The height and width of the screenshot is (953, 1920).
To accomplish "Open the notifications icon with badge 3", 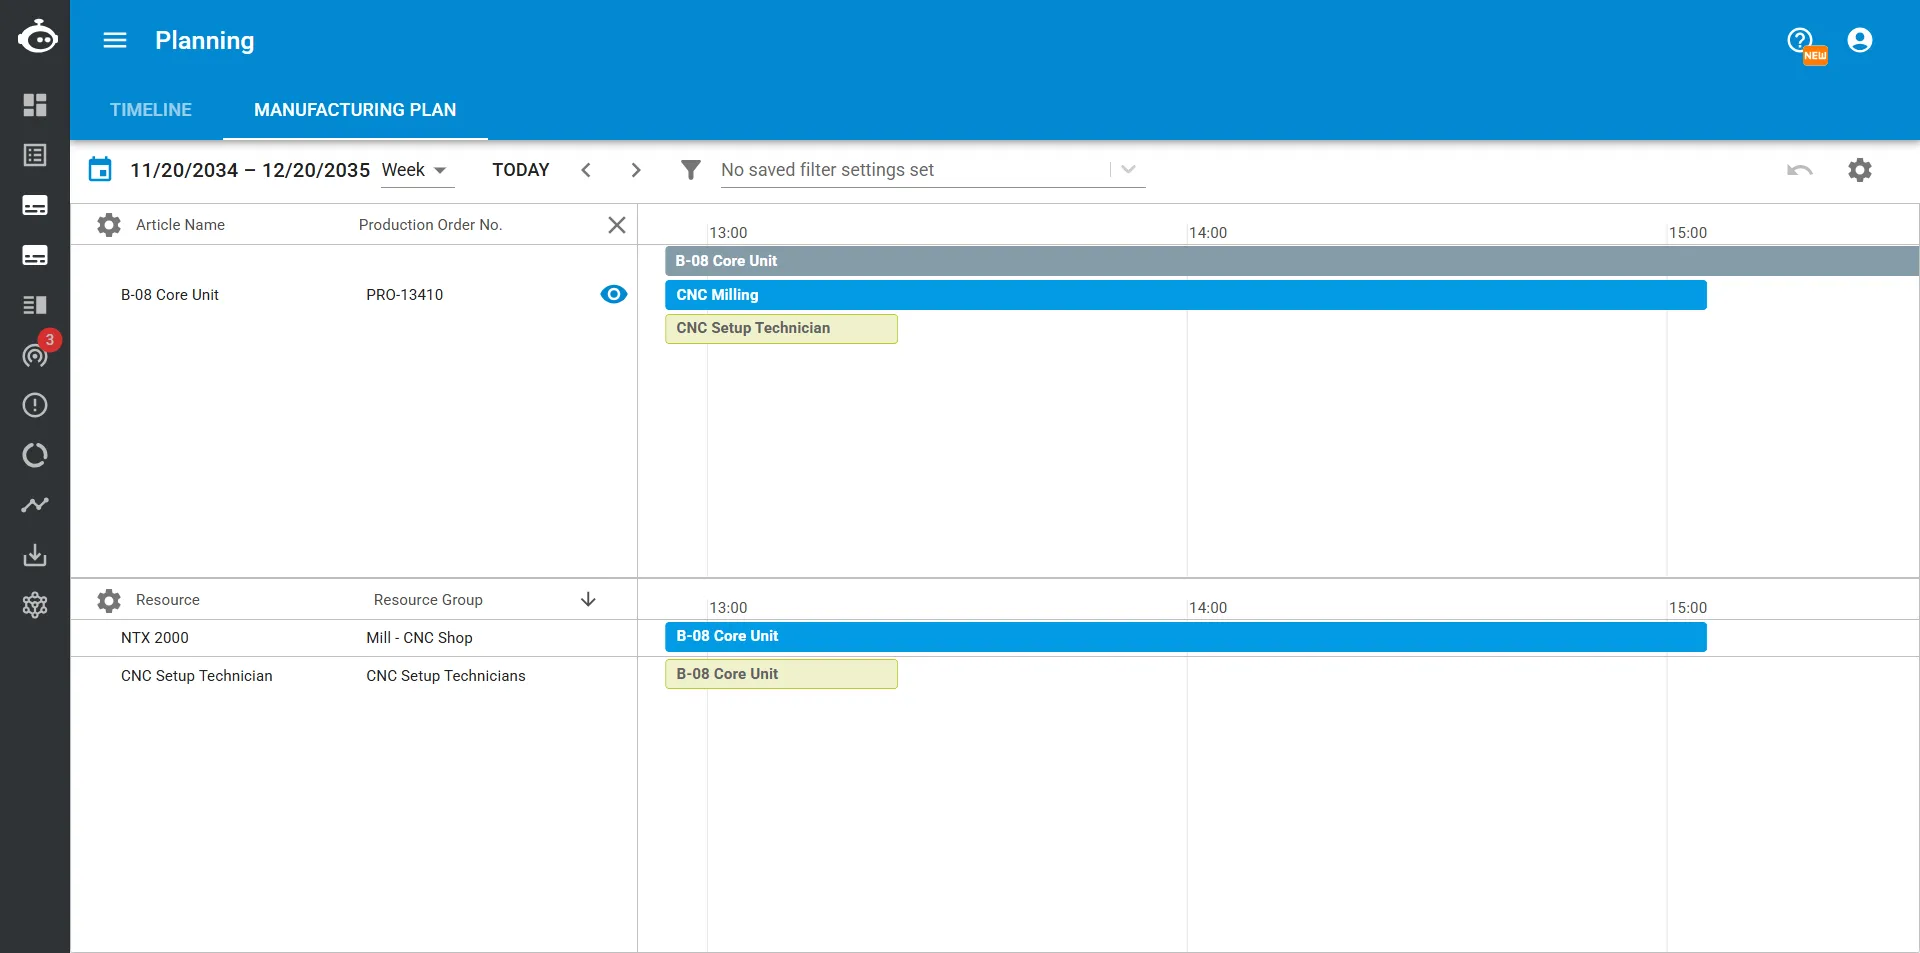I will coord(35,355).
